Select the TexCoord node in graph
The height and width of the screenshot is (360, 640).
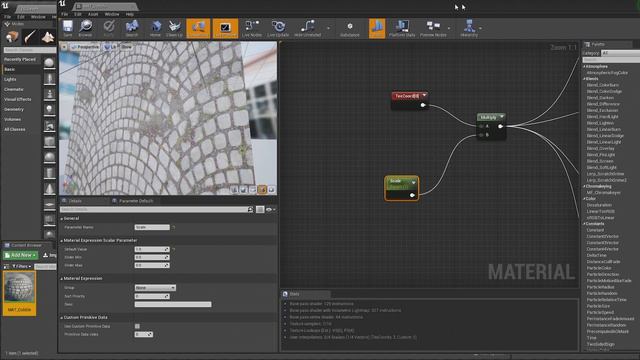tap(409, 100)
